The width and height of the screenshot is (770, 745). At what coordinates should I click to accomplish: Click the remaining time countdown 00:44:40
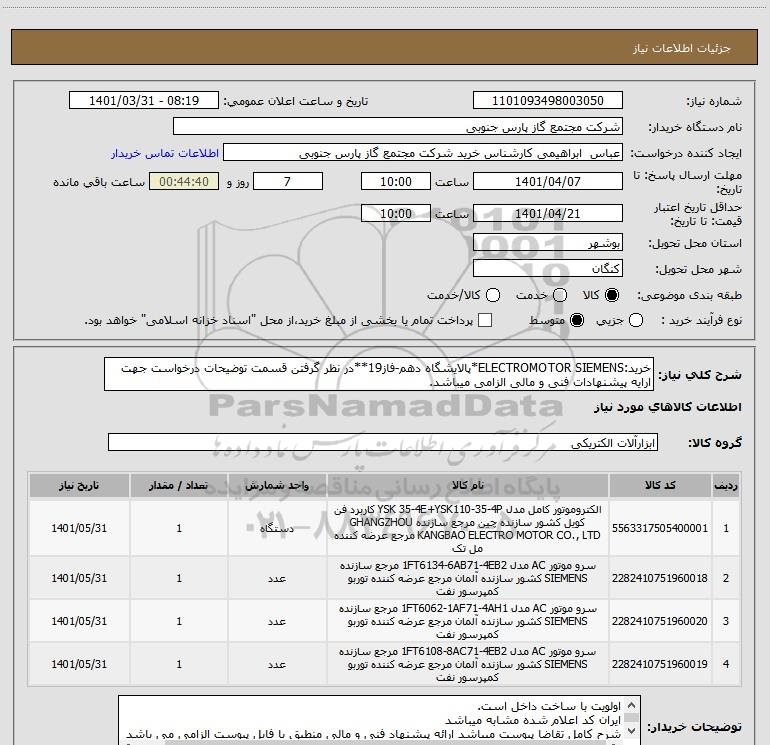184,182
